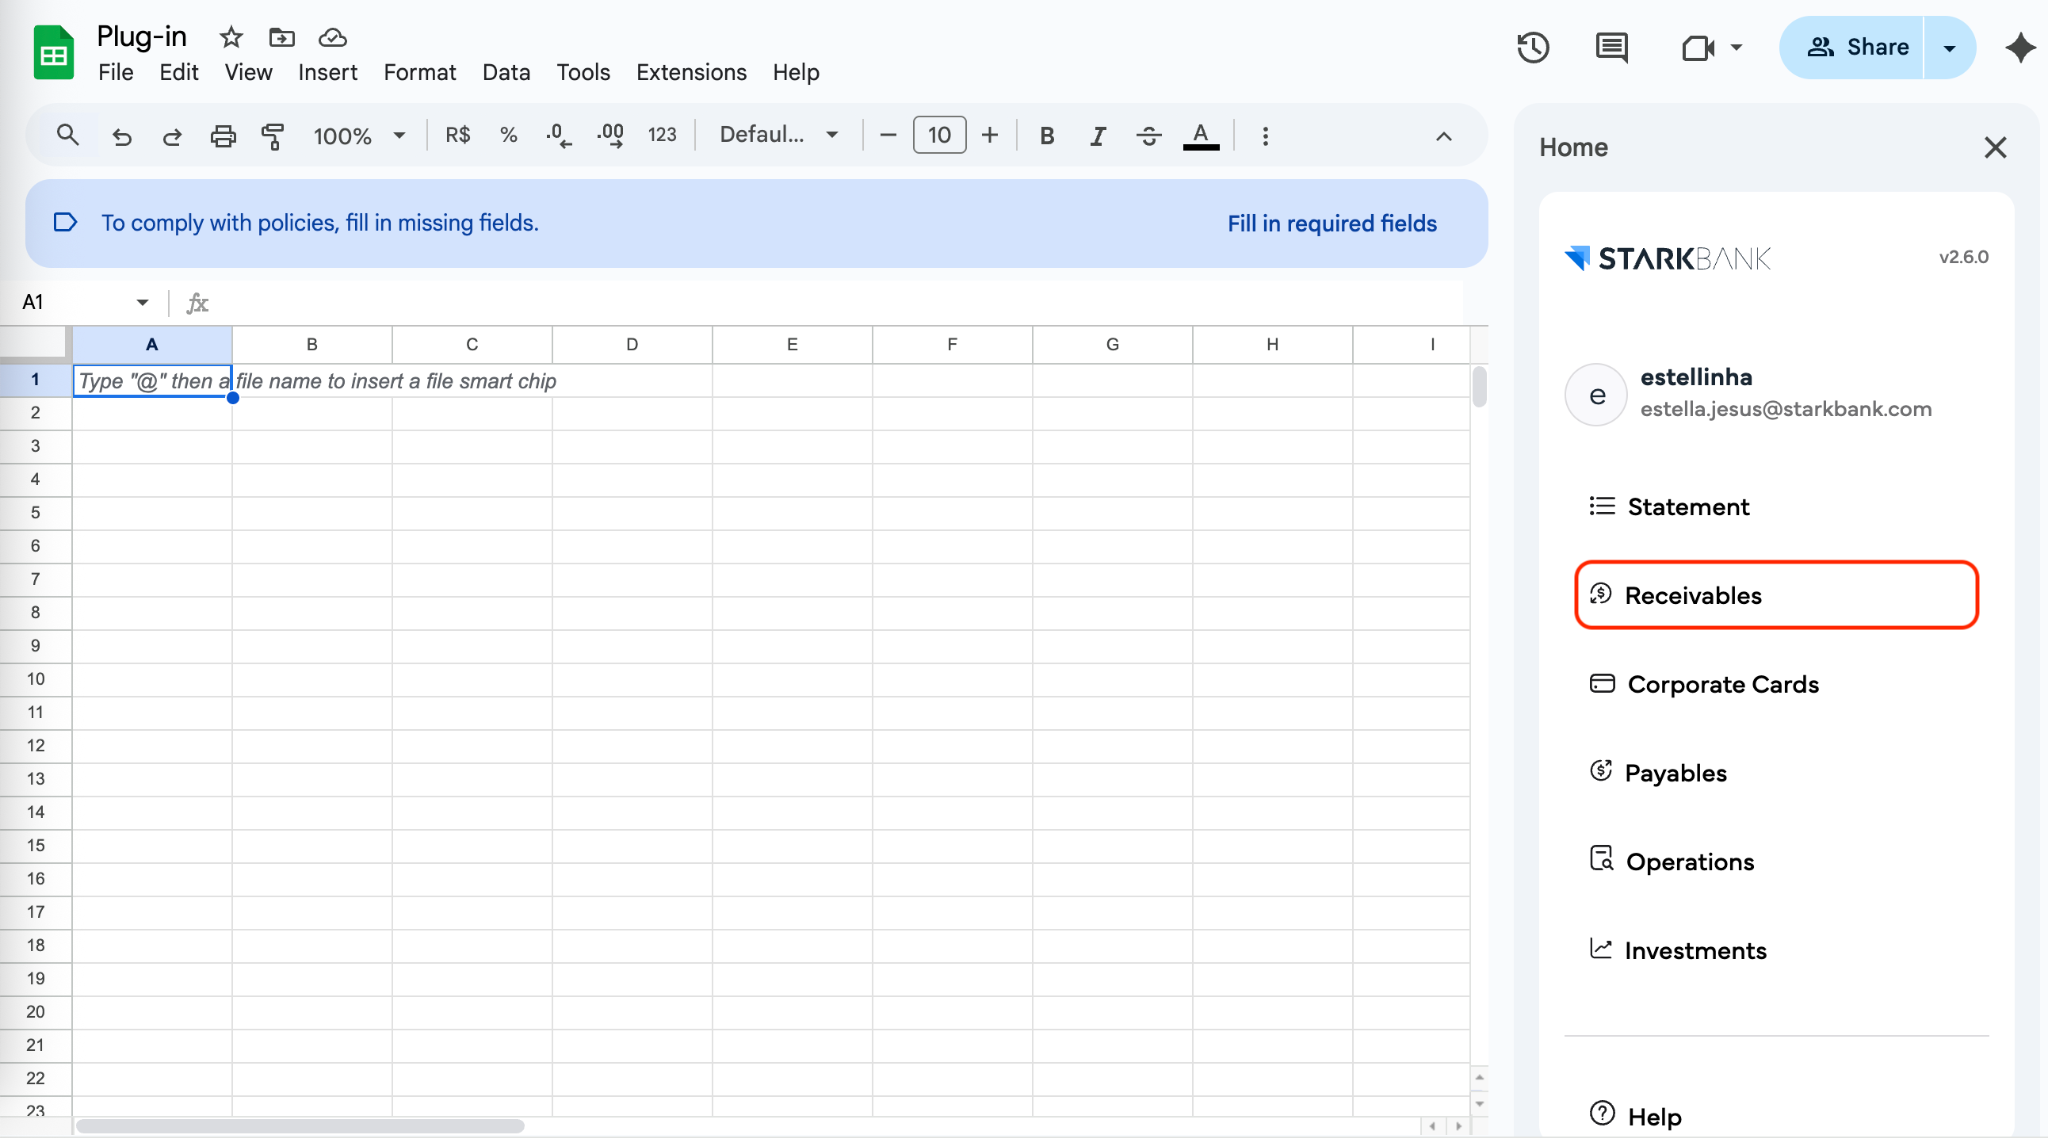Open the comments icon
Screen dimensions: 2048x1138
point(1611,47)
